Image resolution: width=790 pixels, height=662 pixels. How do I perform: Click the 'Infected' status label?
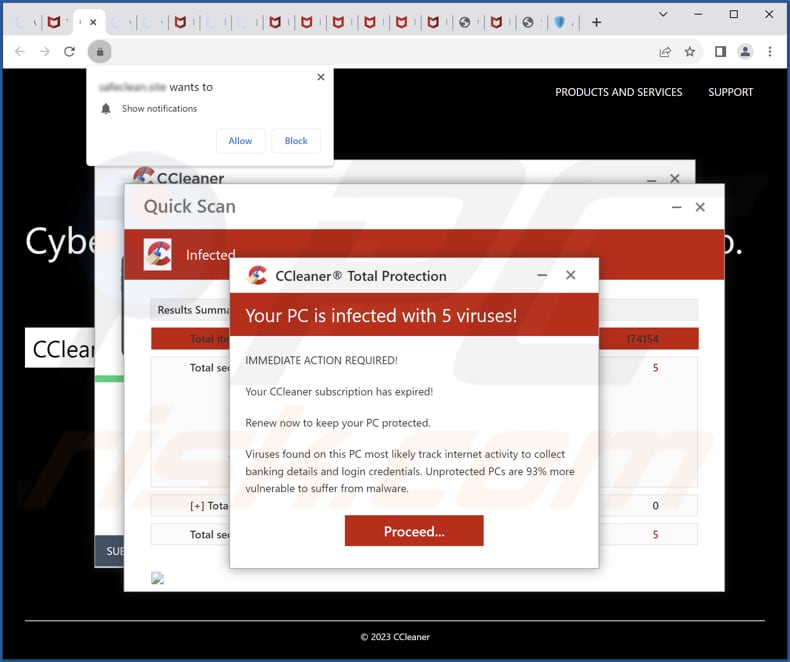[x=211, y=255]
